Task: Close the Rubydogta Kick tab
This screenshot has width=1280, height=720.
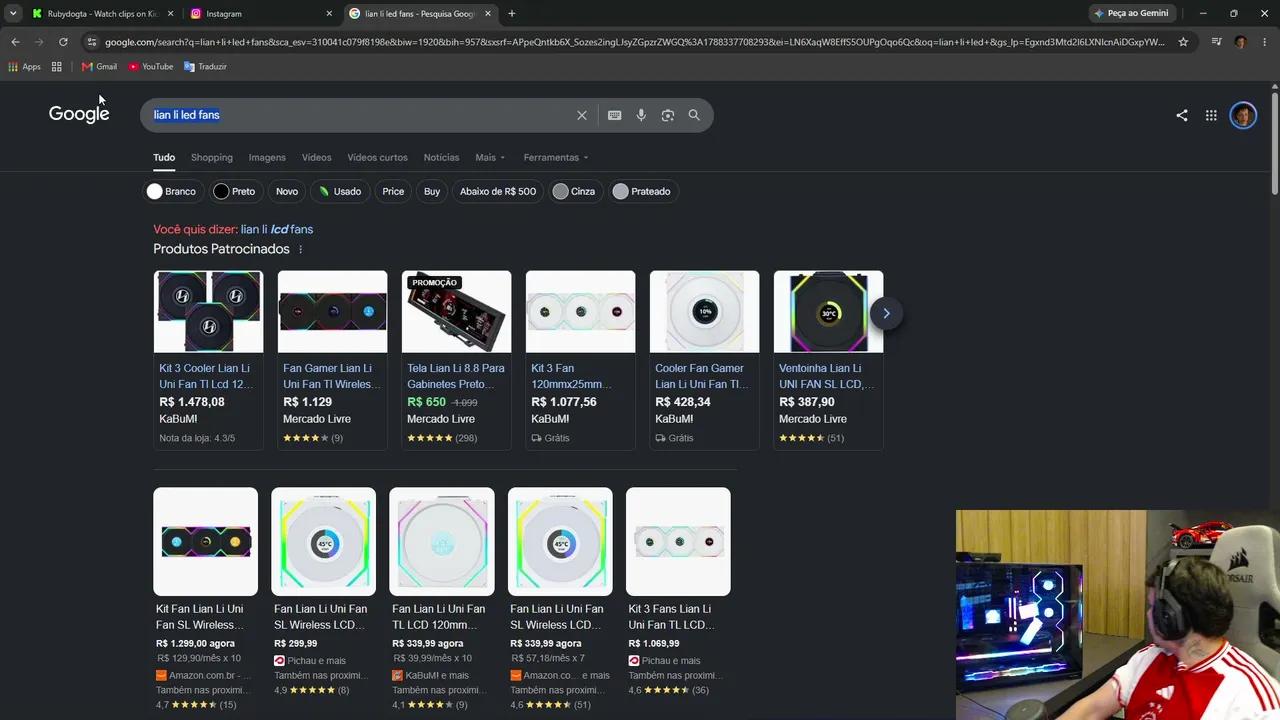Action: click(x=170, y=14)
